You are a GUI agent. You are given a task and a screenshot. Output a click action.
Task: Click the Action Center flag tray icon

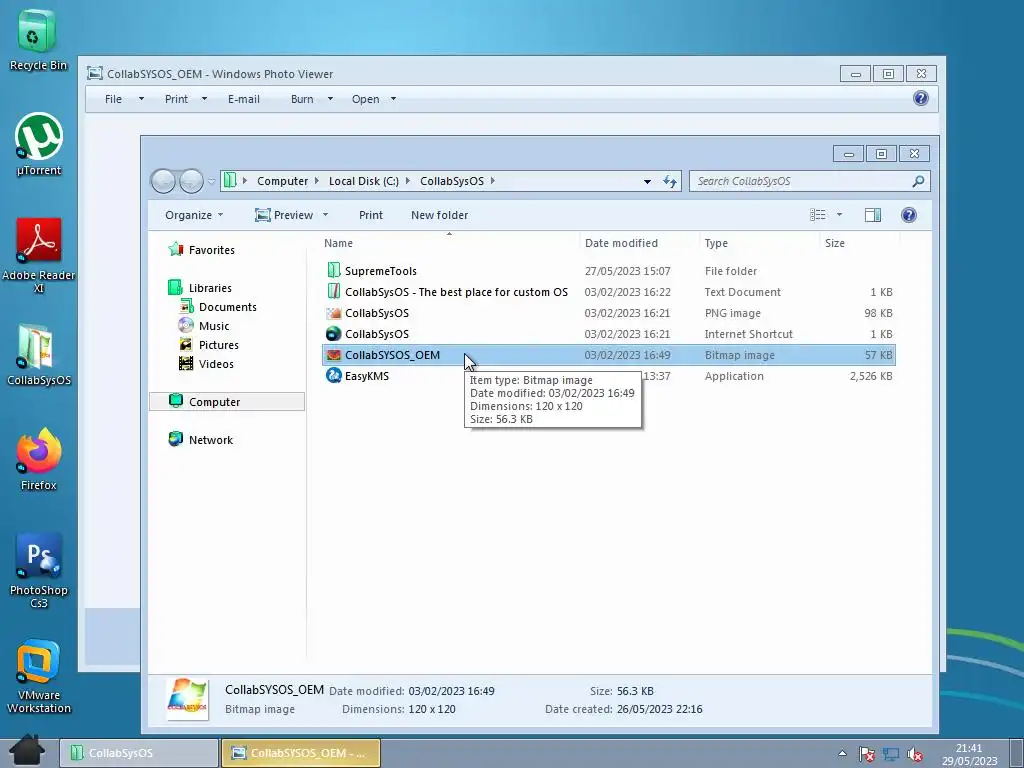[866, 754]
